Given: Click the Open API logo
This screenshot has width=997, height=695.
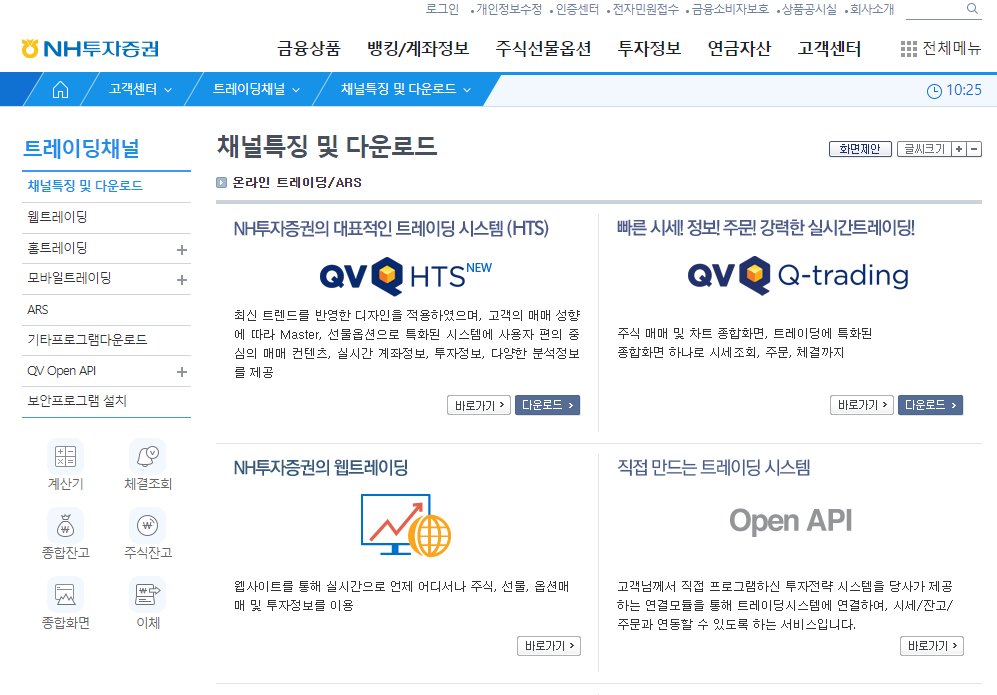Looking at the screenshot, I should coord(790,521).
